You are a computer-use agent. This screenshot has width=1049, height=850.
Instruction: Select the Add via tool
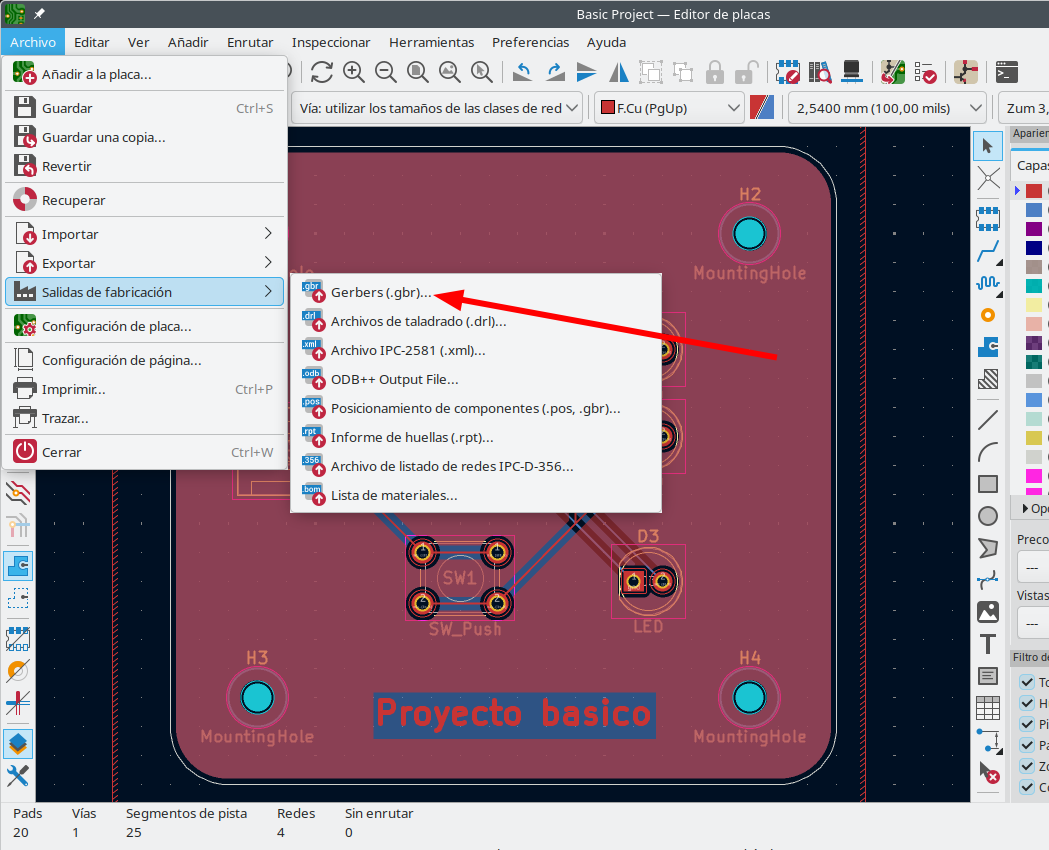pyautogui.click(x=988, y=315)
